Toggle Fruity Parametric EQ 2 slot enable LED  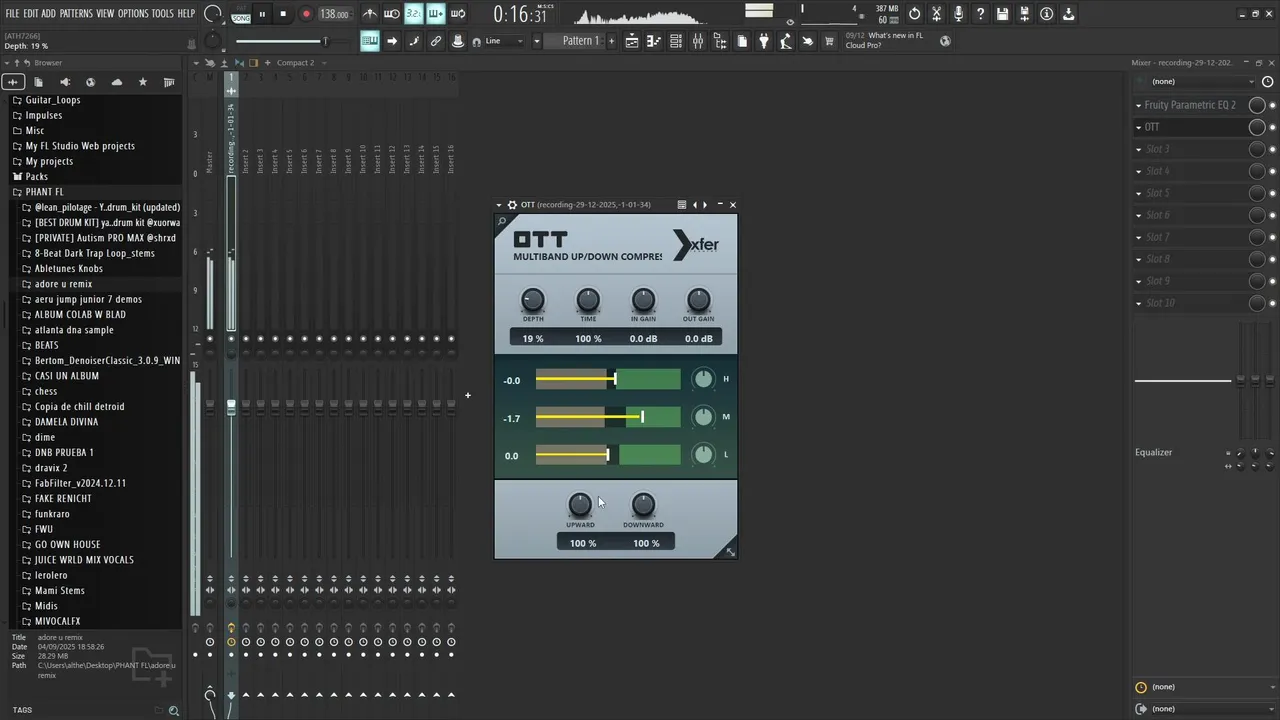[x=1273, y=105]
